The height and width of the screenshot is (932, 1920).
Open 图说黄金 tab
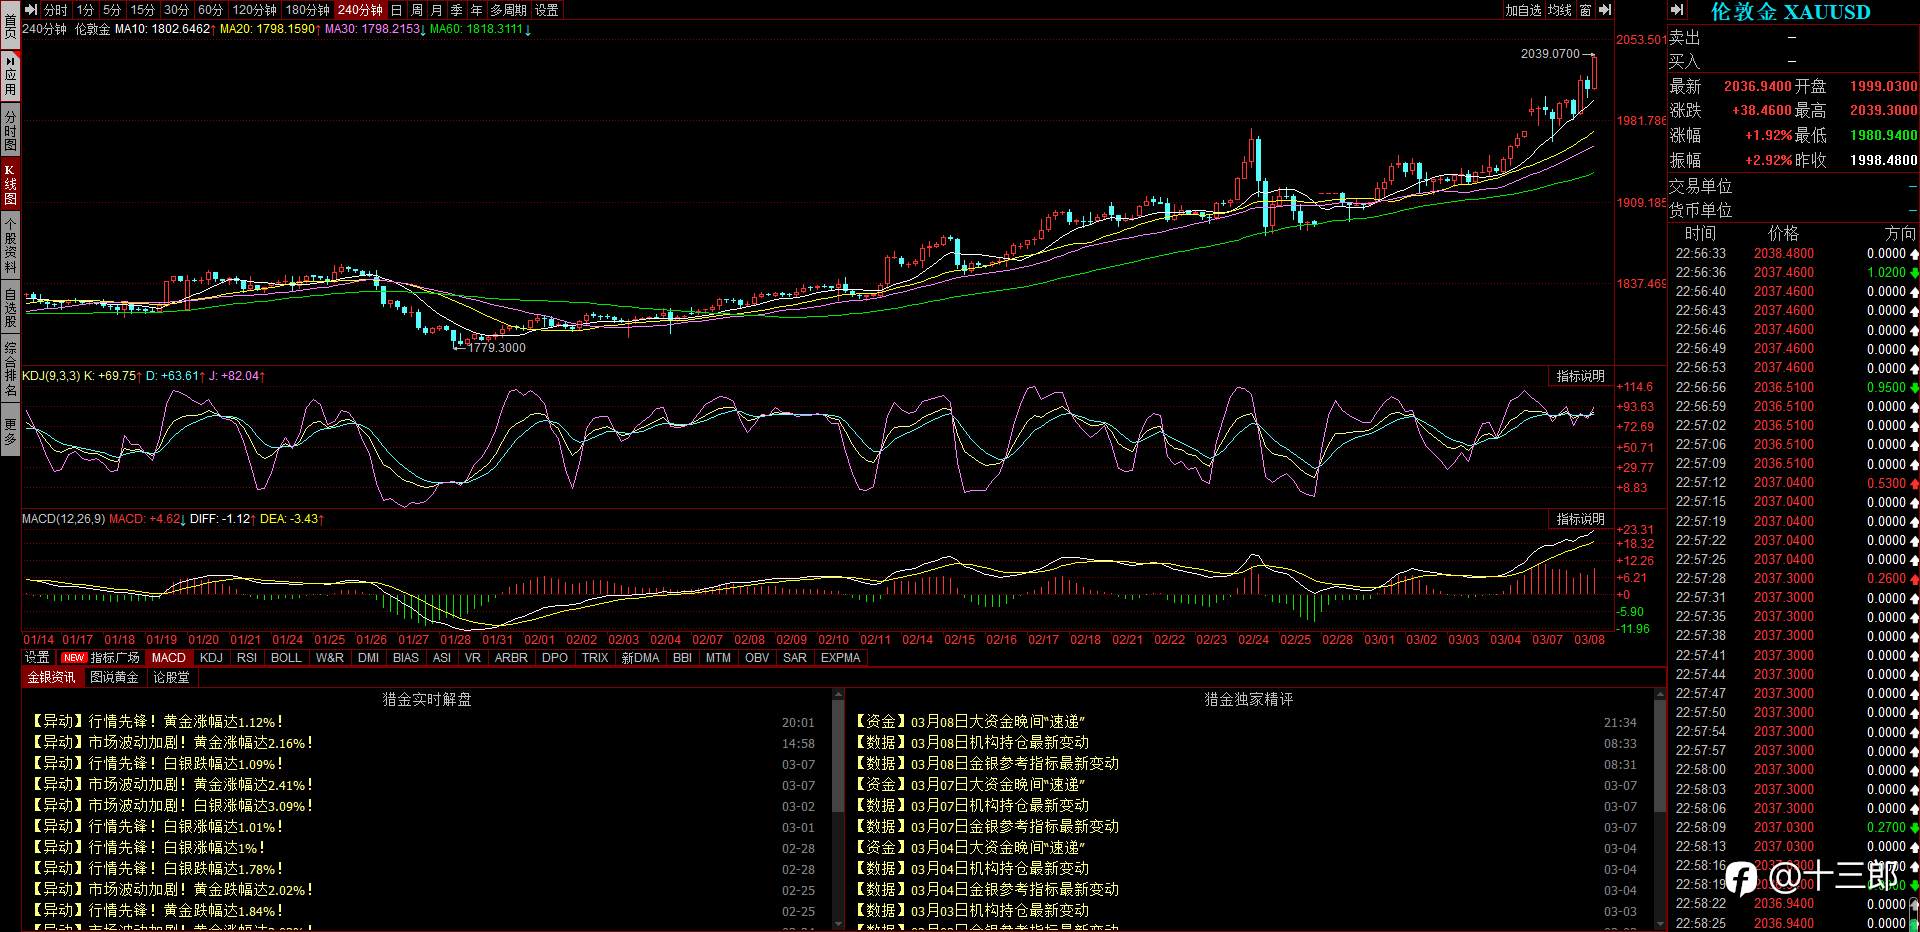pyautogui.click(x=114, y=677)
